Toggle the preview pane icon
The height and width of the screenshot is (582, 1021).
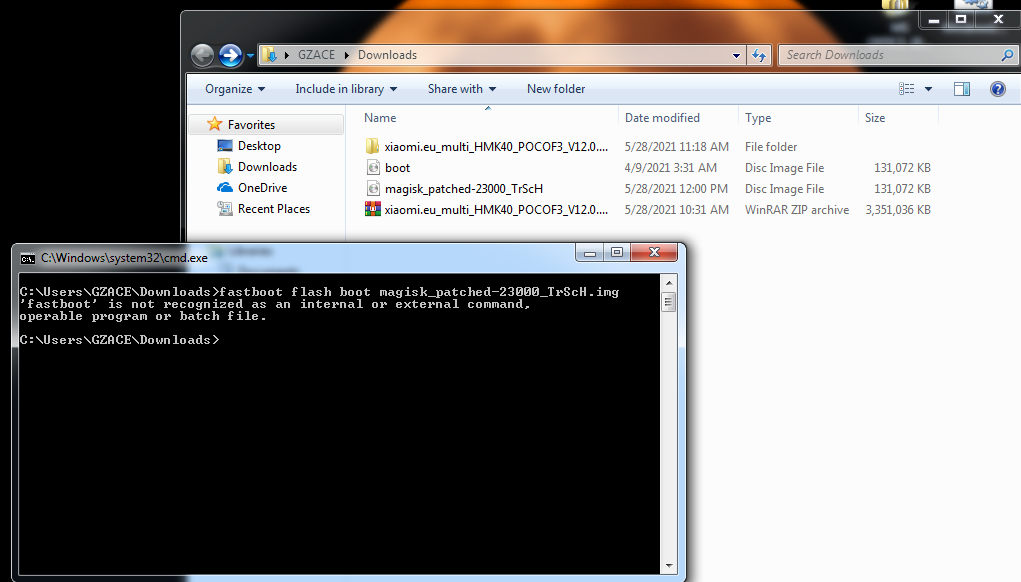[x=962, y=89]
